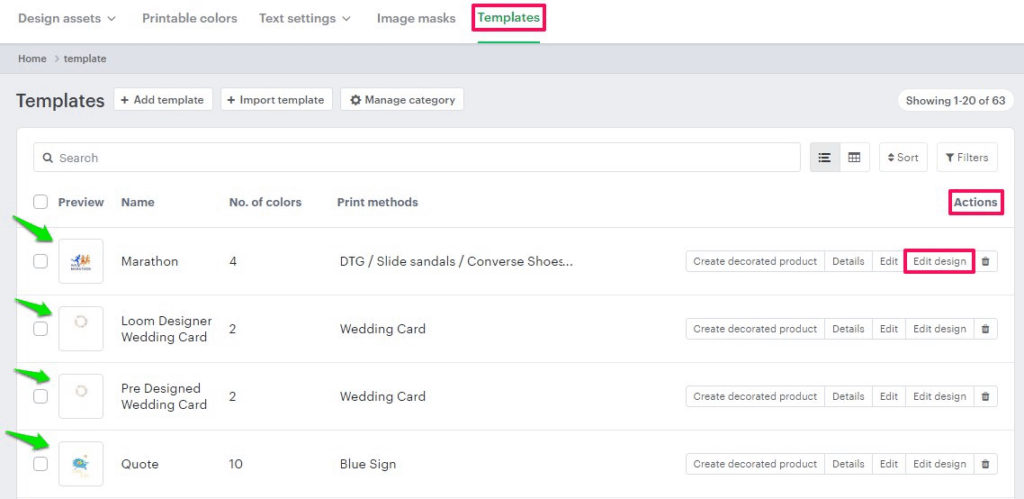Tick the checkbox for Marathon template
Viewport: 1024px width, 499px height.
(40, 262)
